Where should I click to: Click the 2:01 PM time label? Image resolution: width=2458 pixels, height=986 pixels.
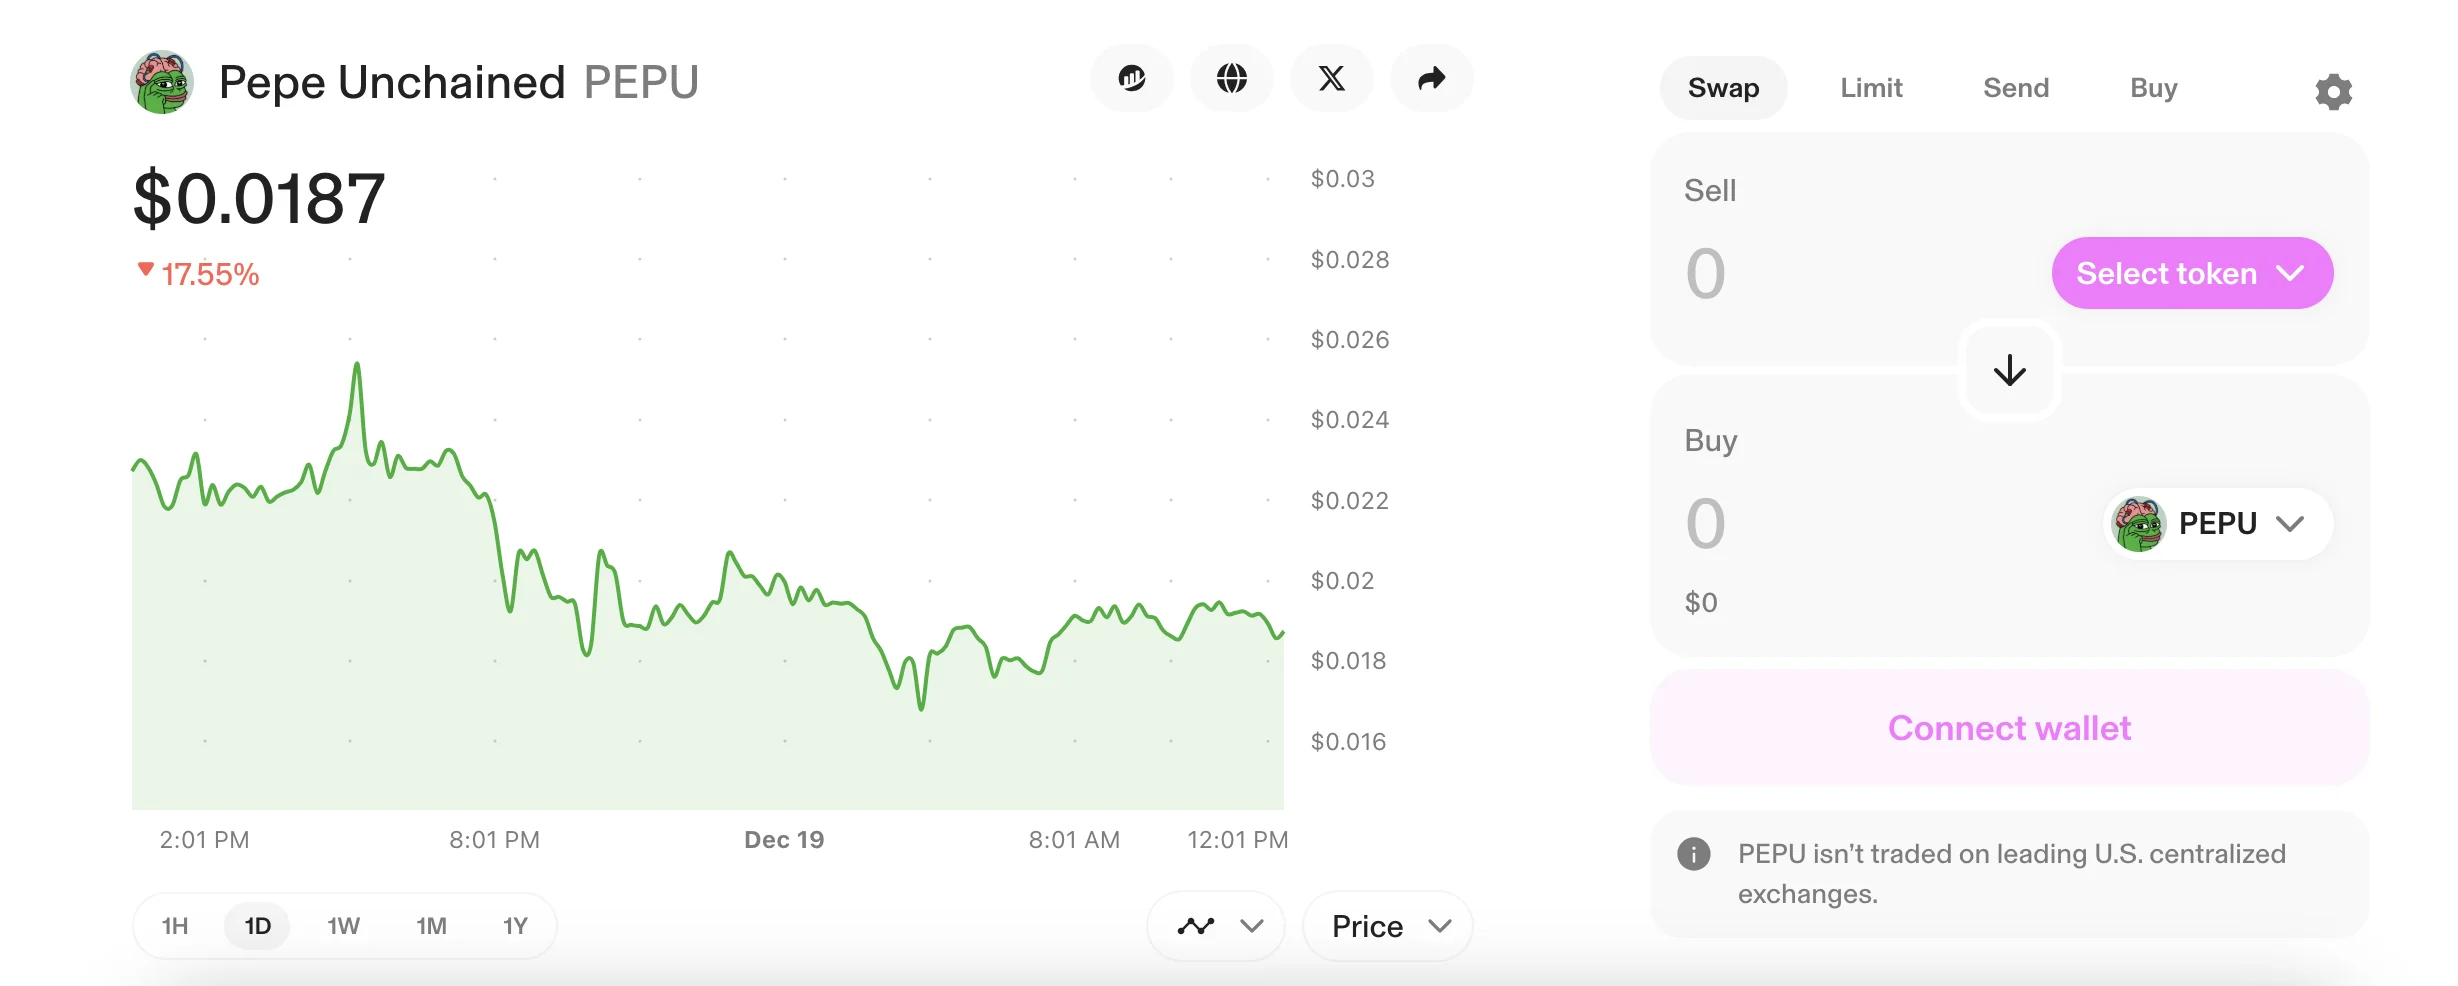pos(204,840)
